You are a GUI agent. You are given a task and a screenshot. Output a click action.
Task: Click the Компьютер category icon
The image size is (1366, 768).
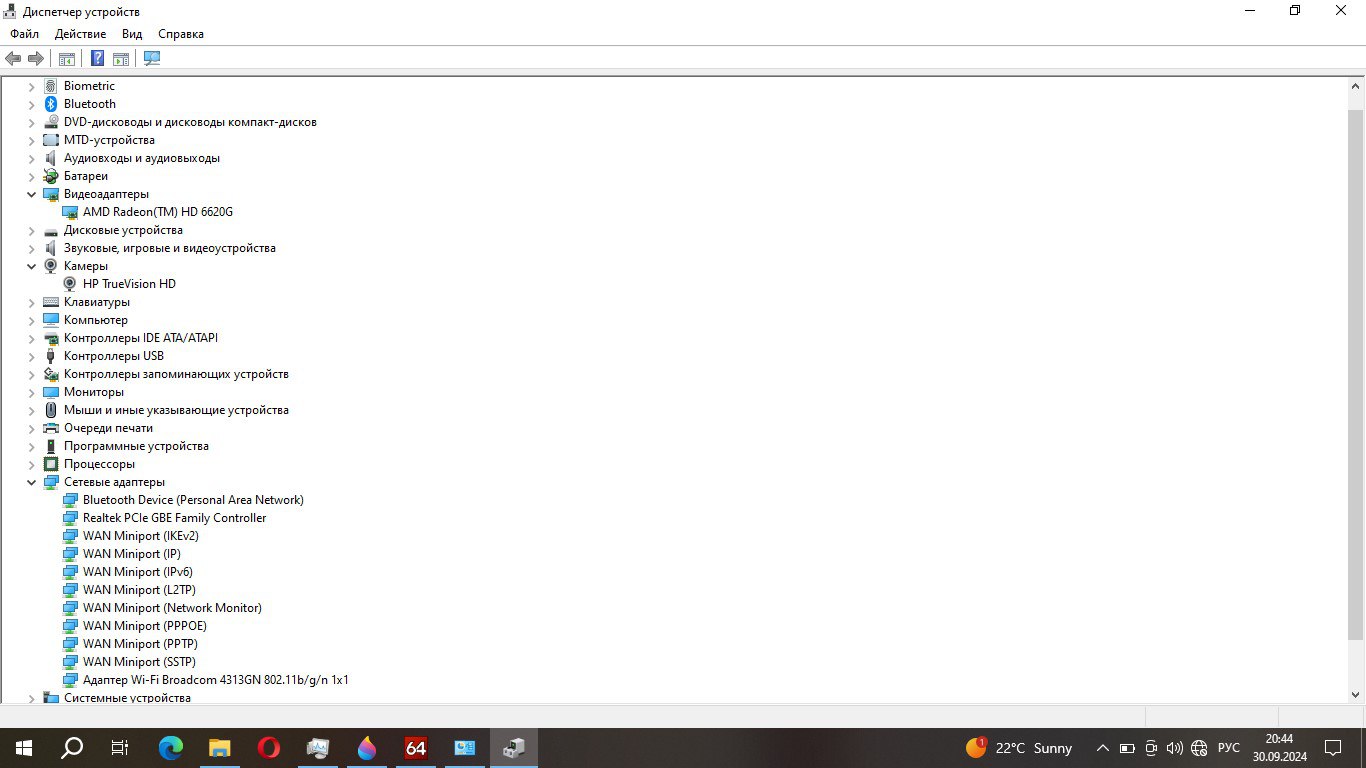coord(51,320)
